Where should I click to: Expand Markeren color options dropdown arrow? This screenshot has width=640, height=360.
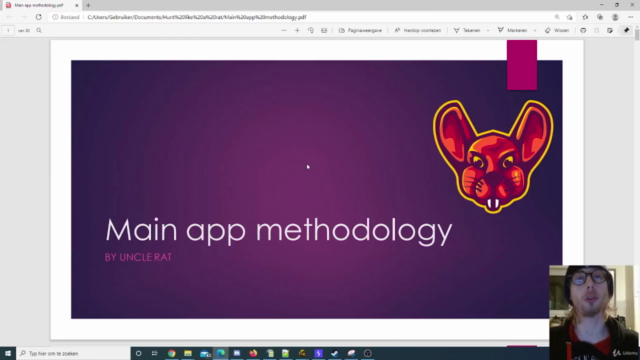click(535, 30)
